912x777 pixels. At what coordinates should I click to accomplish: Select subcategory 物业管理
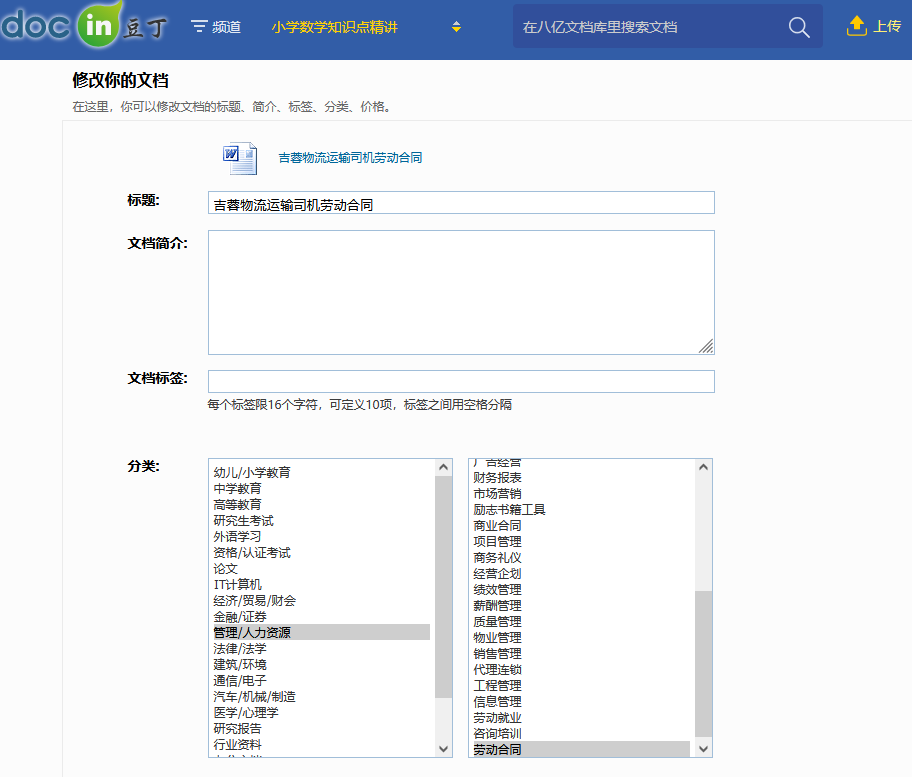point(582,637)
